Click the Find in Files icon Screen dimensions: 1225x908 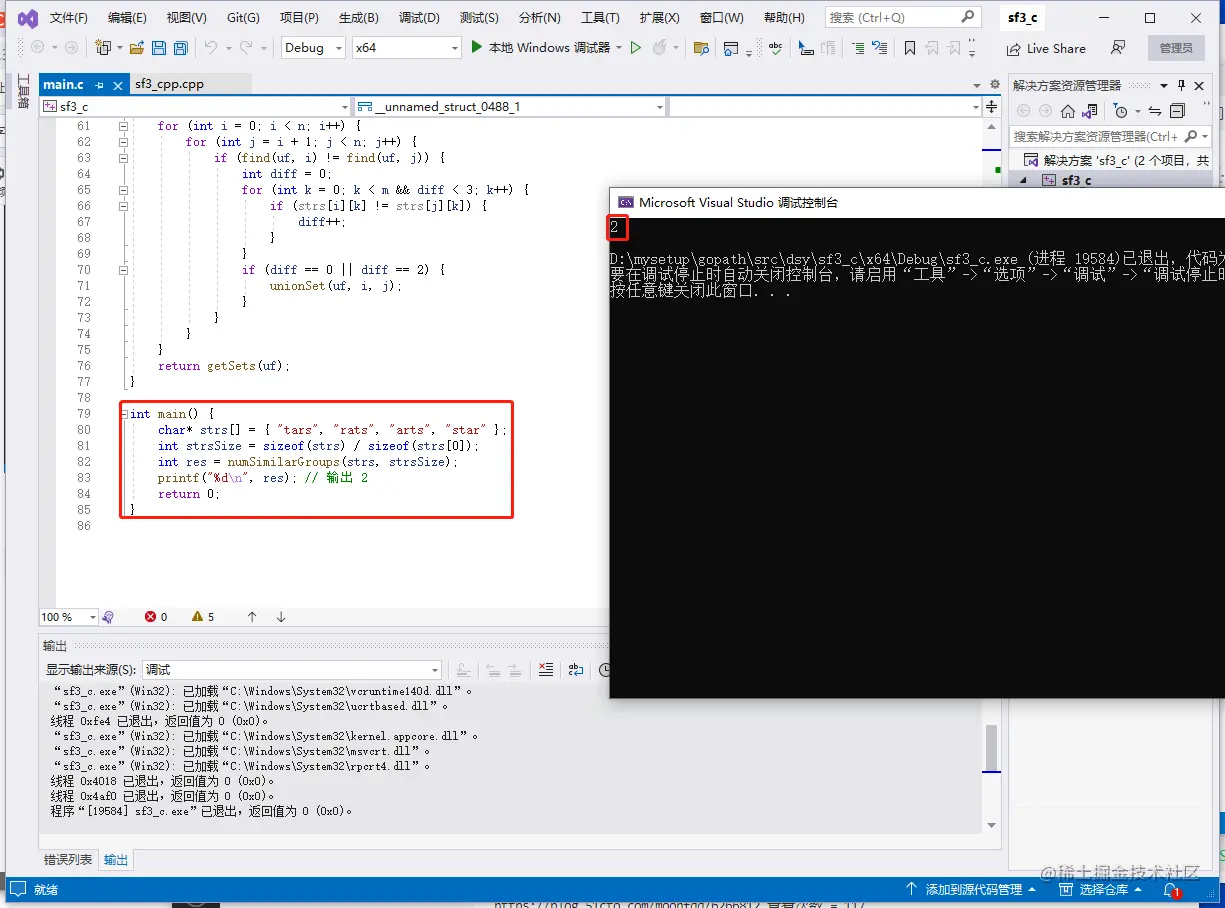pos(701,48)
